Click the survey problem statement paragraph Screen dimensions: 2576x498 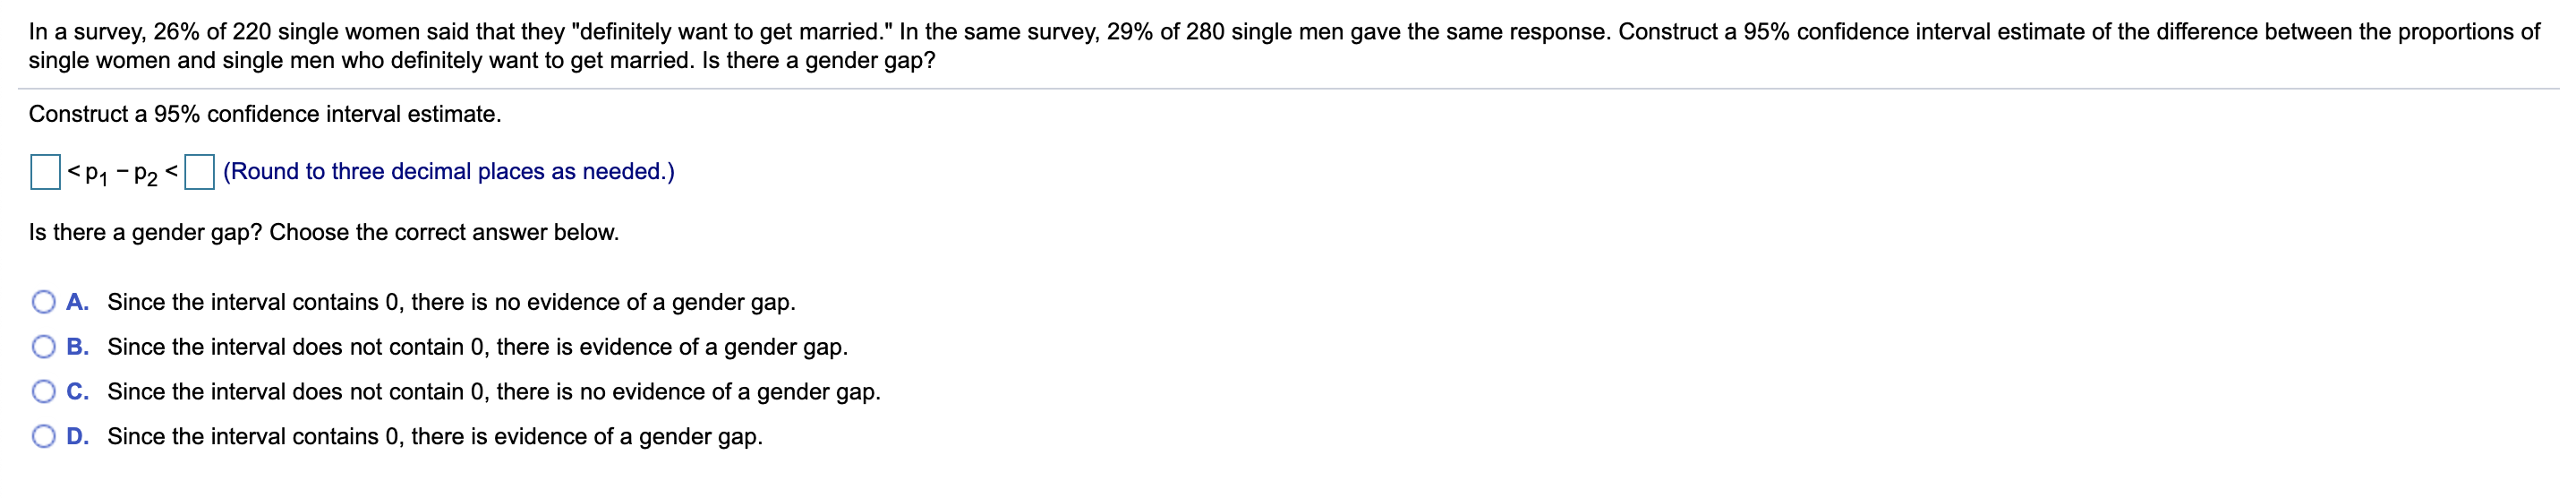(1284, 46)
